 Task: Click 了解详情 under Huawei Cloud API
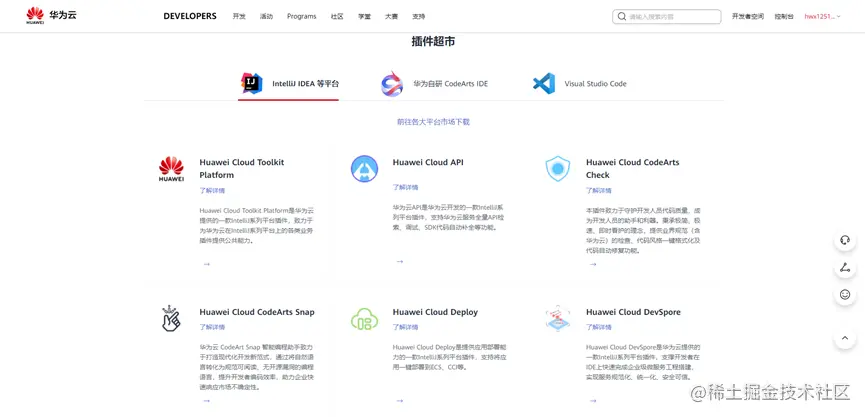(405, 187)
